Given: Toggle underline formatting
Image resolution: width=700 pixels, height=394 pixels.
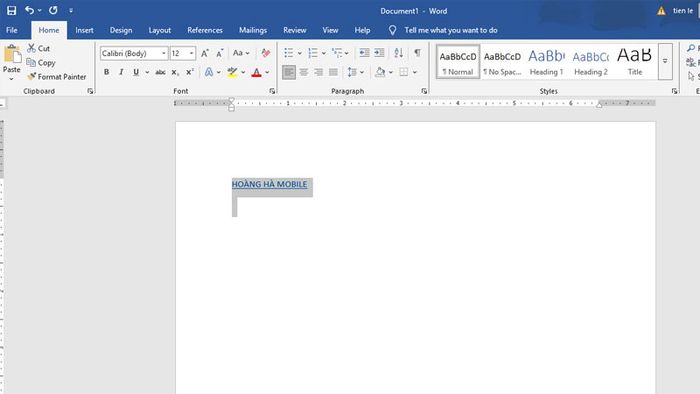Looking at the screenshot, I should click(136, 72).
